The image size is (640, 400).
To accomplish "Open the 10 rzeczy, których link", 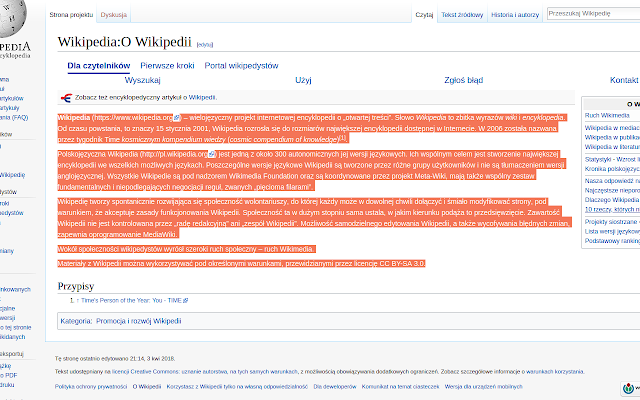I will 612,209.
